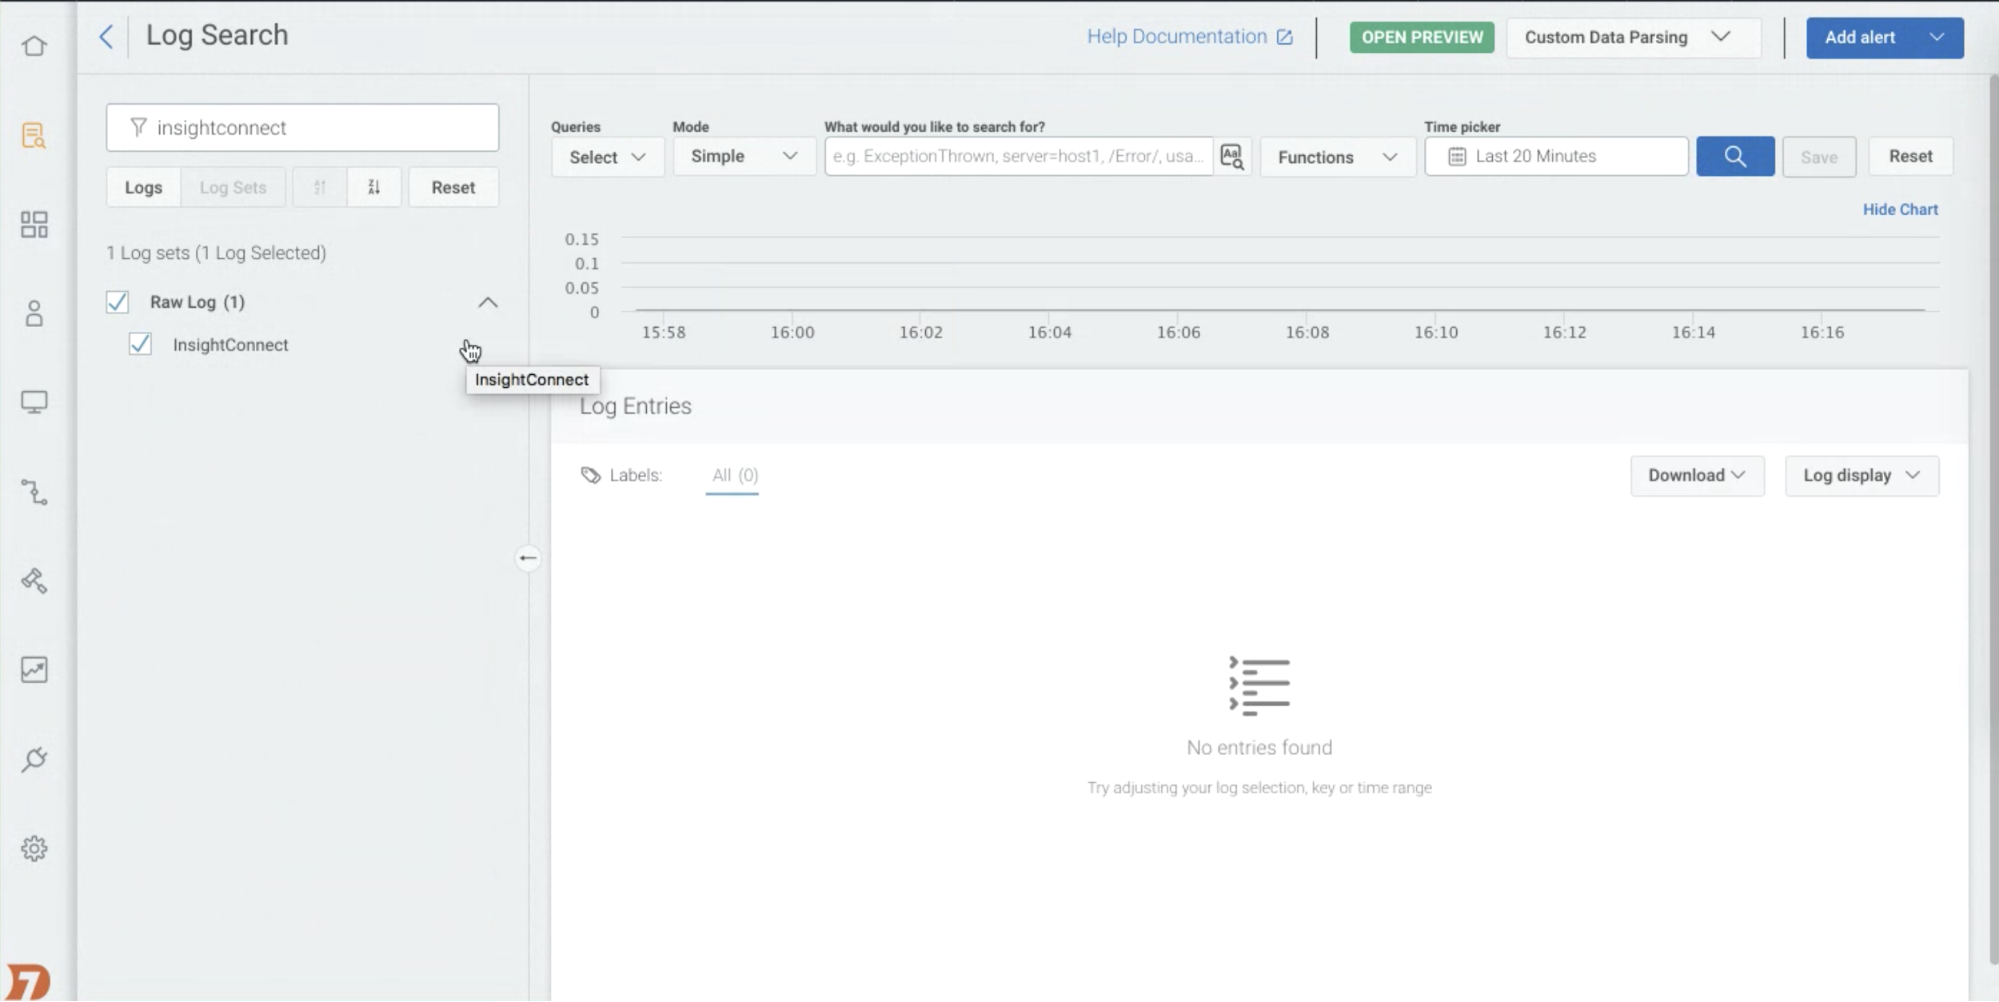Image resolution: width=1999 pixels, height=1002 pixels.
Task: Open the Mode Simple dropdown
Action: click(743, 157)
